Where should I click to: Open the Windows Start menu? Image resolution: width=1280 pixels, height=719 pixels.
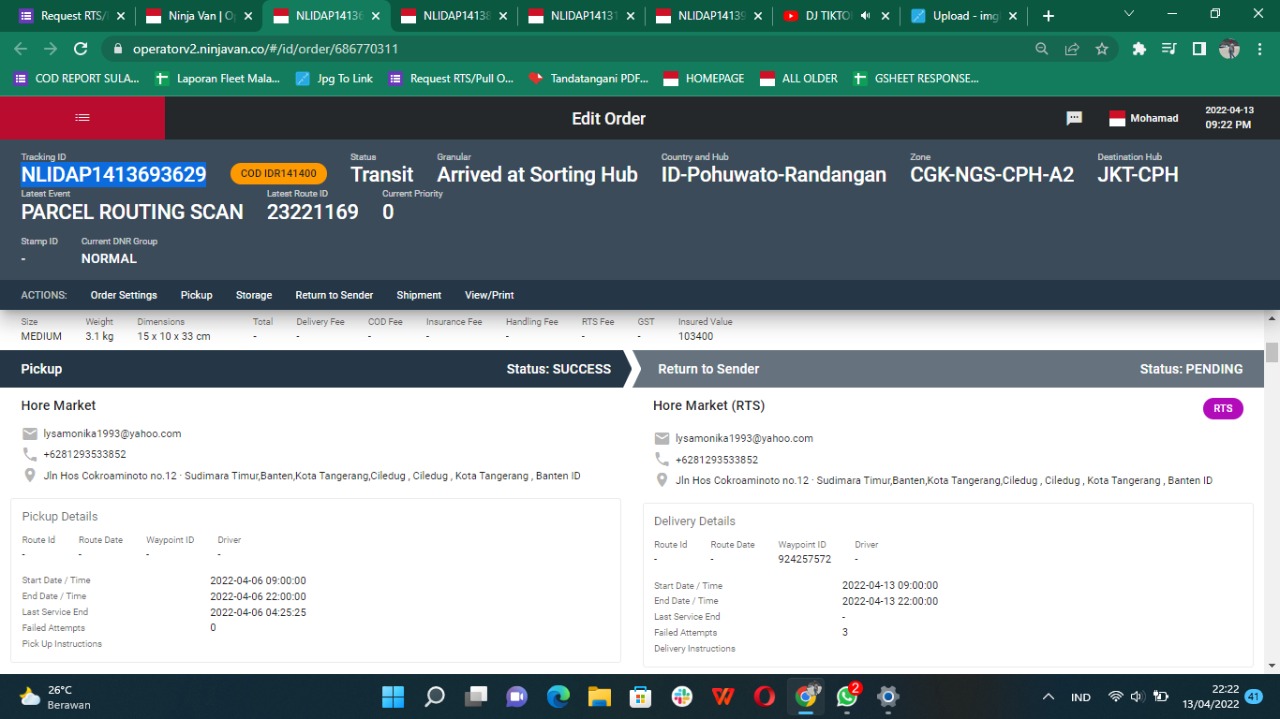pyautogui.click(x=393, y=696)
